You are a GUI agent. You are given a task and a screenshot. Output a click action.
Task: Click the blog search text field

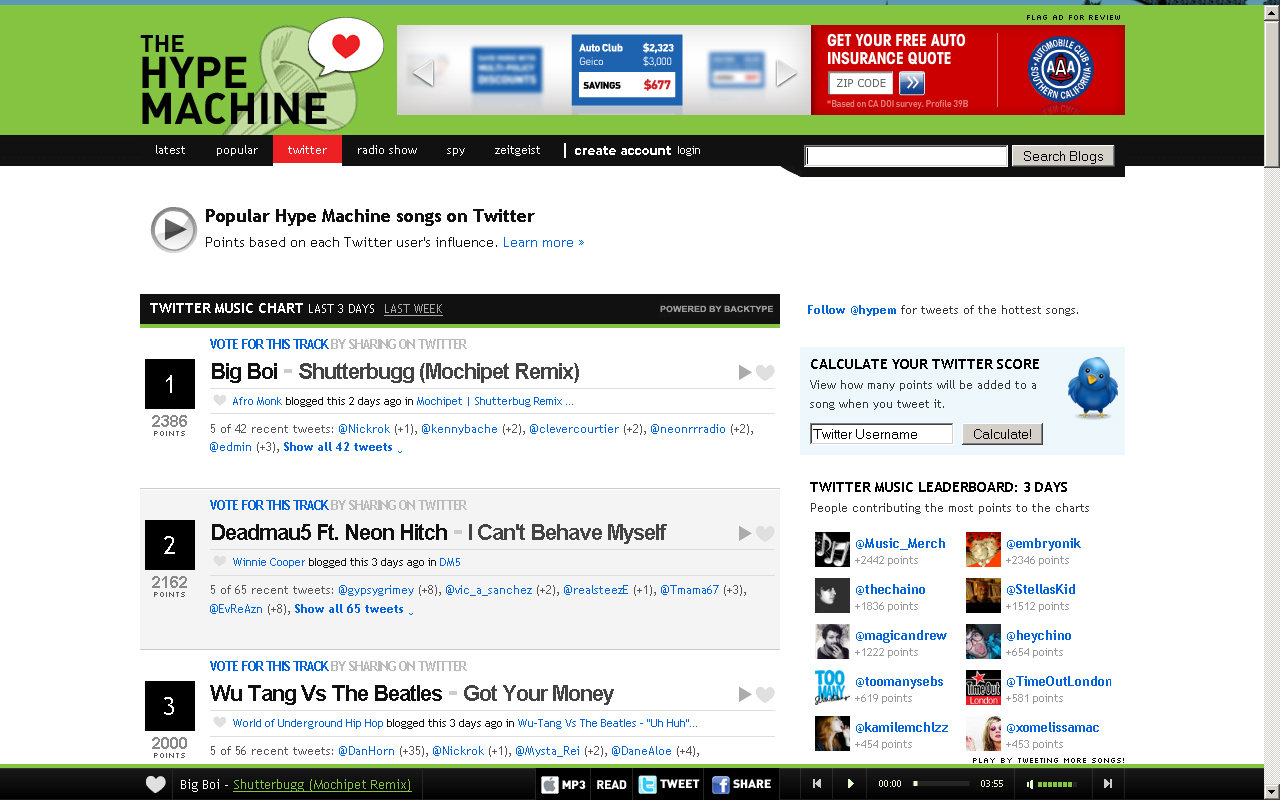point(907,156)
